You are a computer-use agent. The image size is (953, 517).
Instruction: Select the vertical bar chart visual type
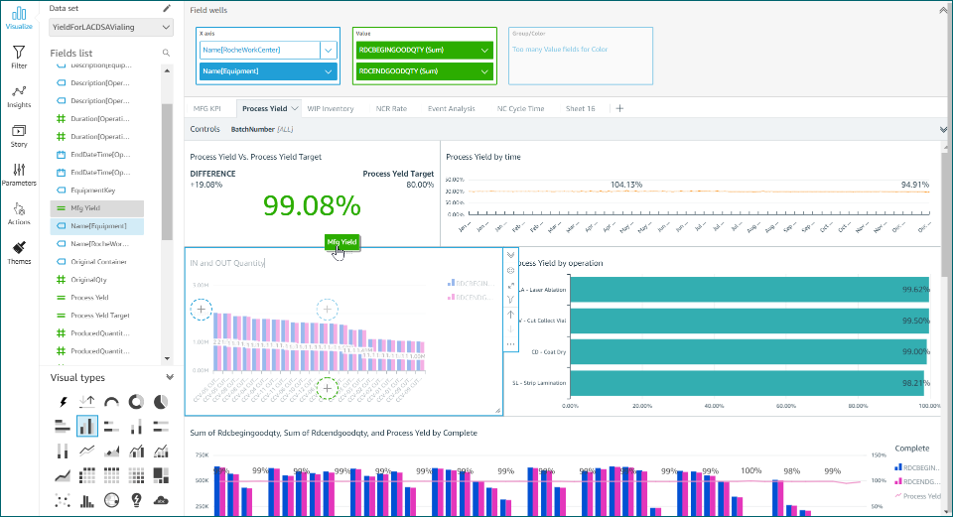click(x=87, y=426)
